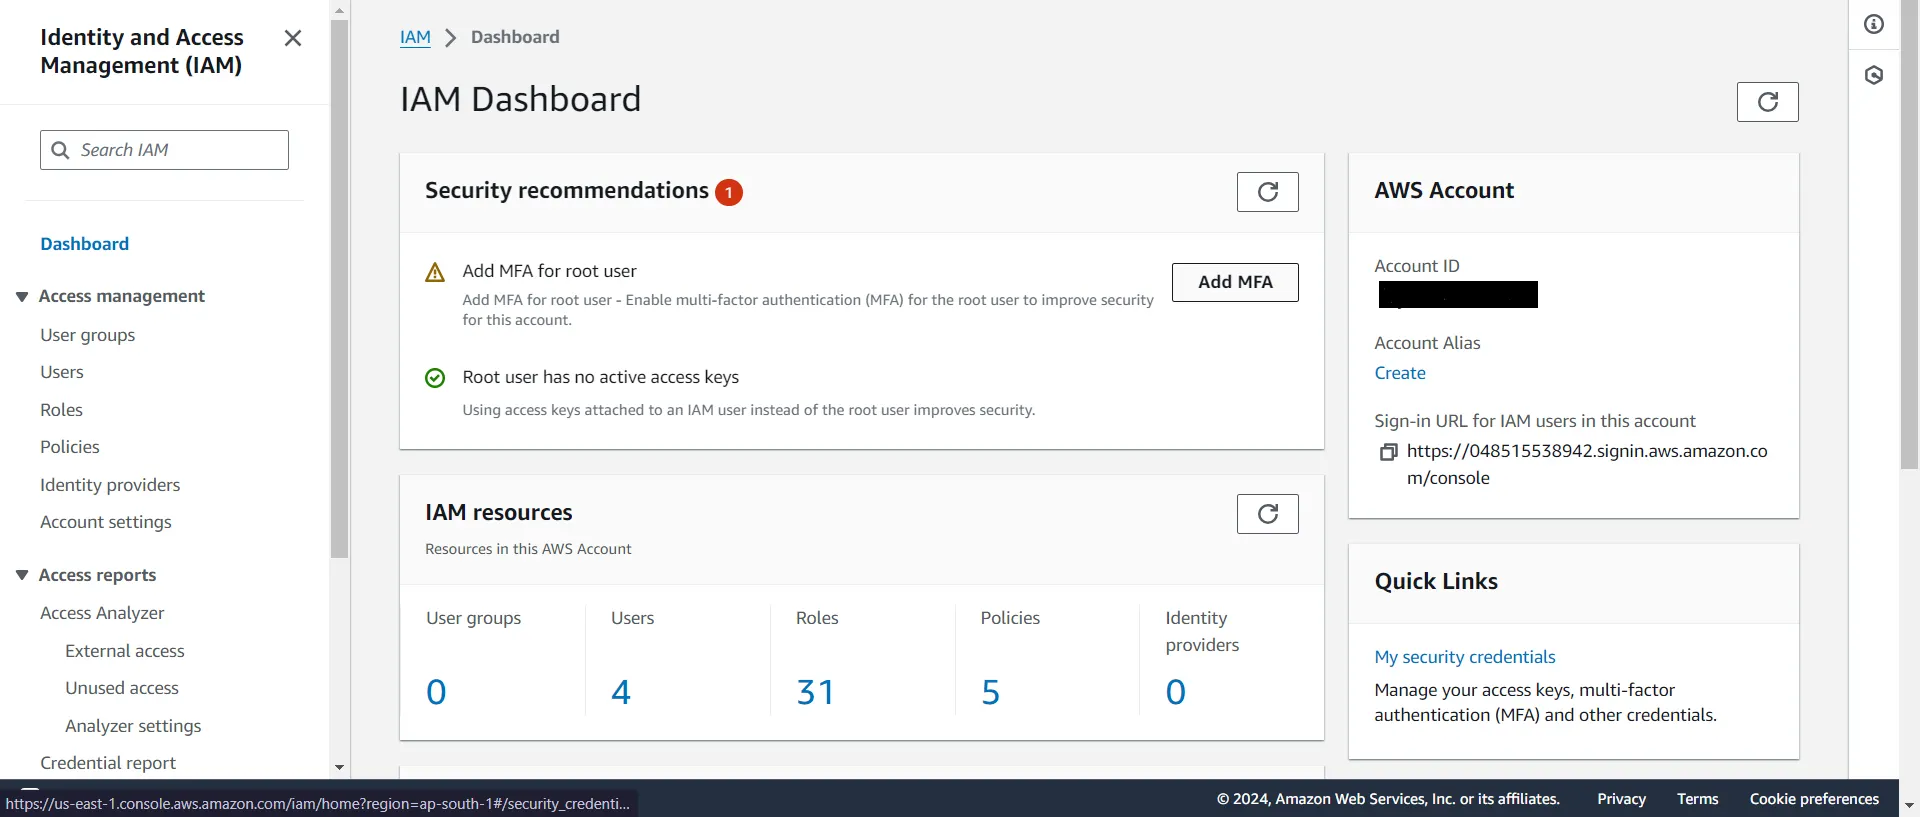Screen dimensions: 1920x817
Task: Click Create under Account Alias
Action: [1400, 373]
